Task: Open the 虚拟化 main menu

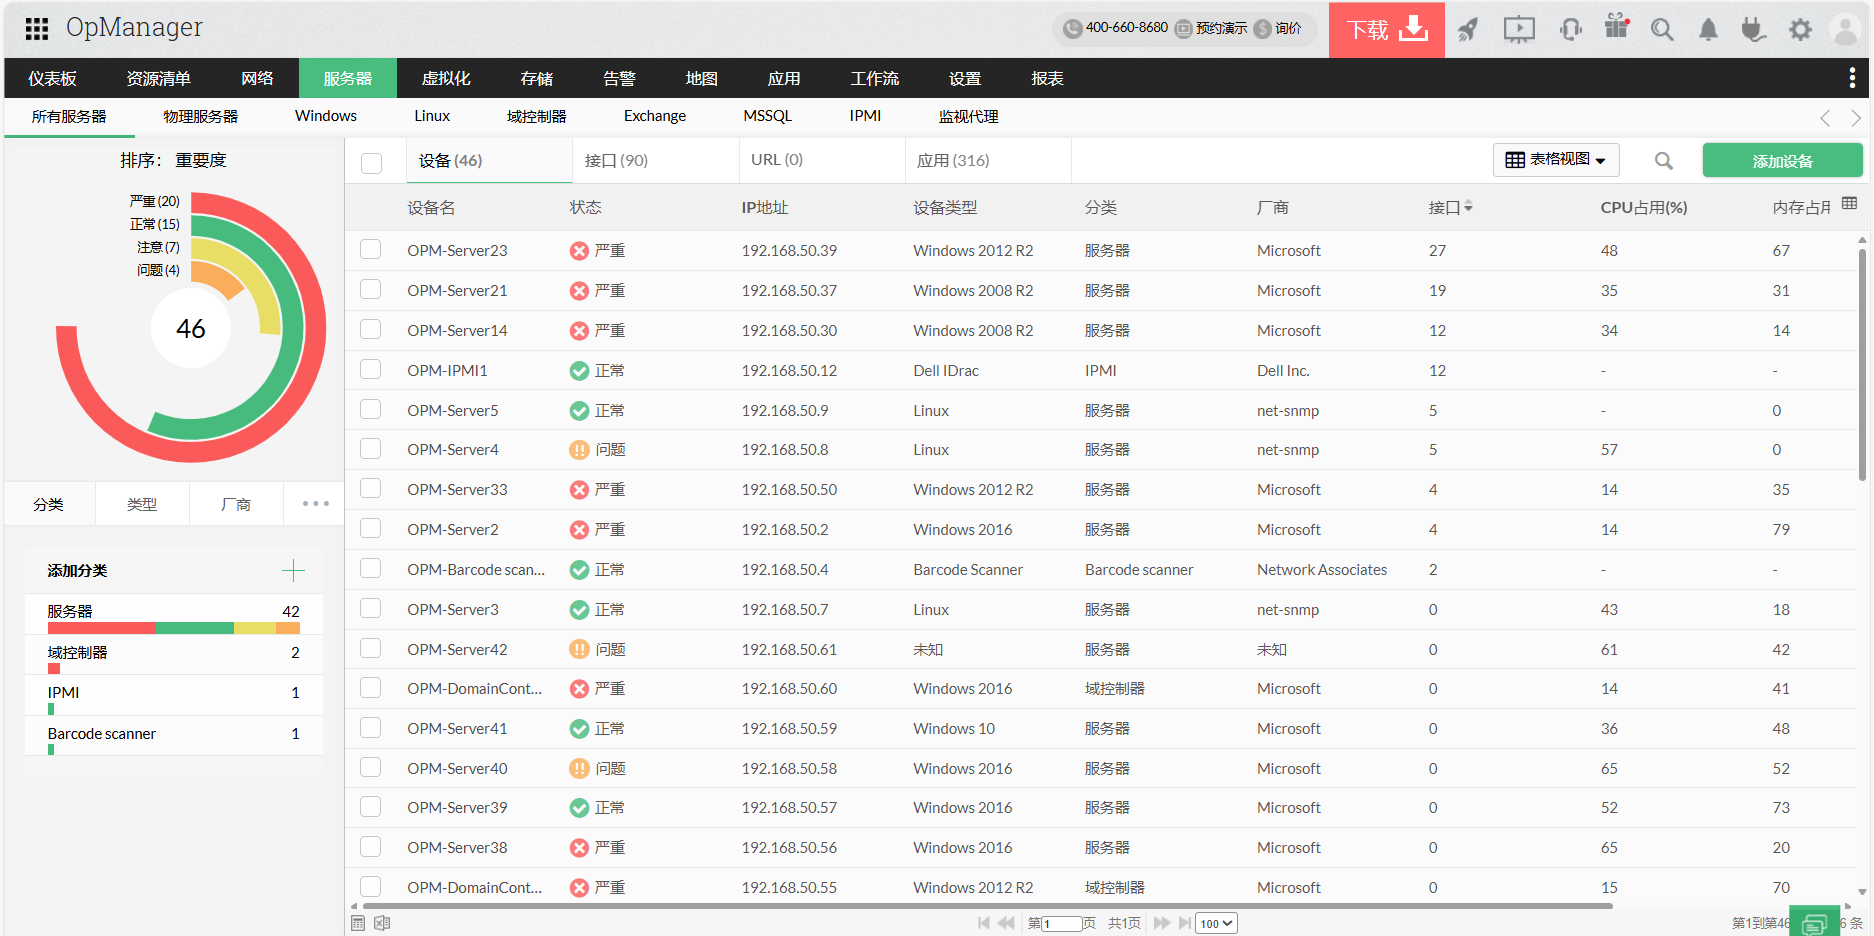Action: point(446,78)
